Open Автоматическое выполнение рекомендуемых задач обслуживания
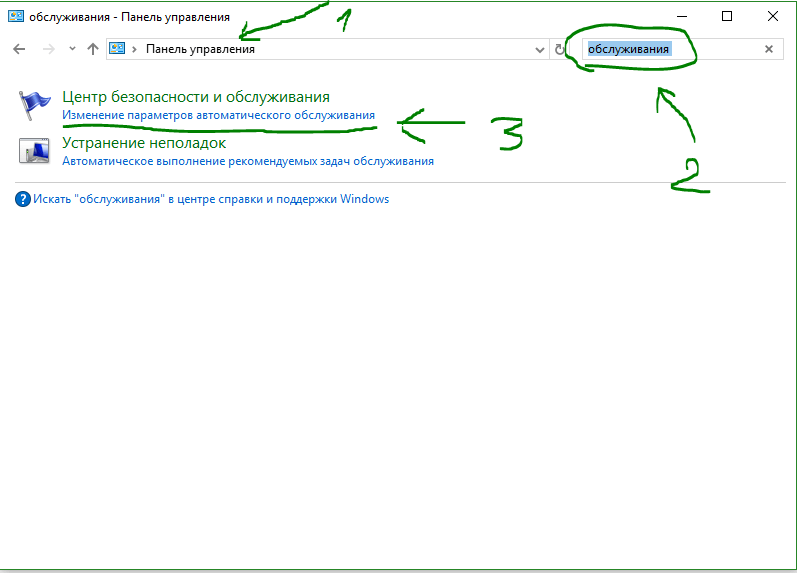This screenshot has height=573, width=797. (248, 161)
